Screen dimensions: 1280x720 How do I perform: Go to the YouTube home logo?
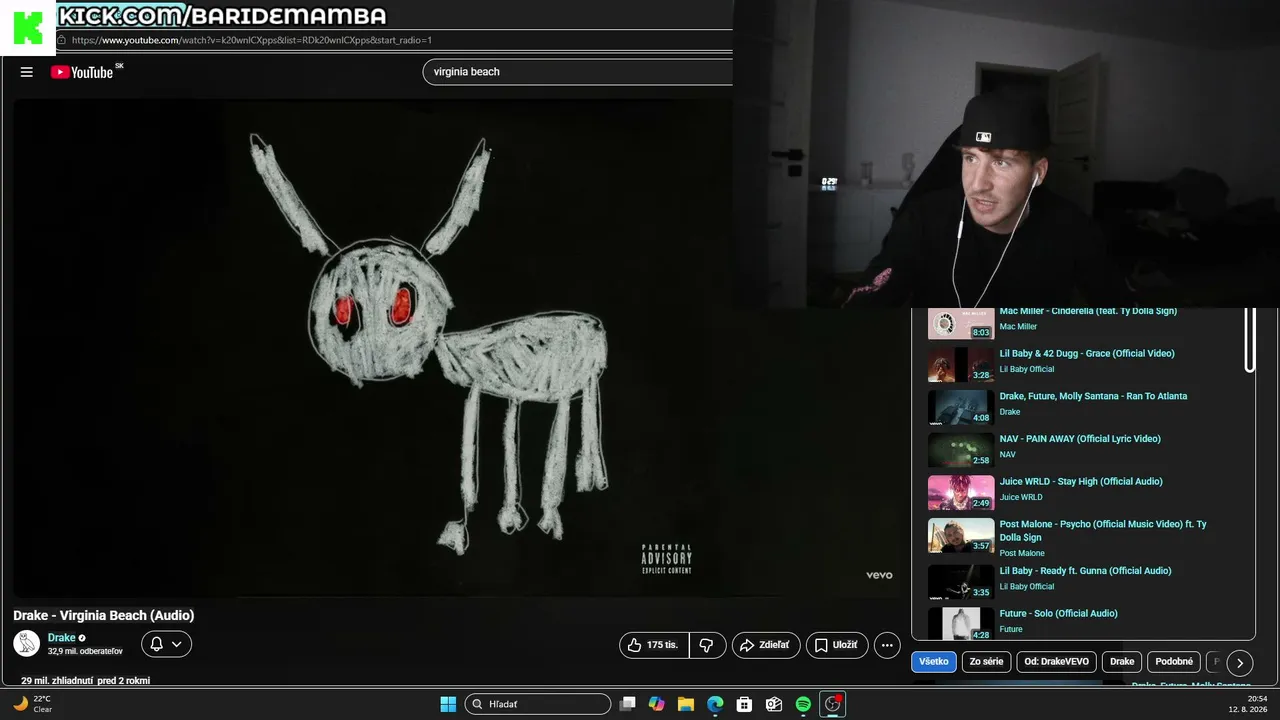point(82,72)
